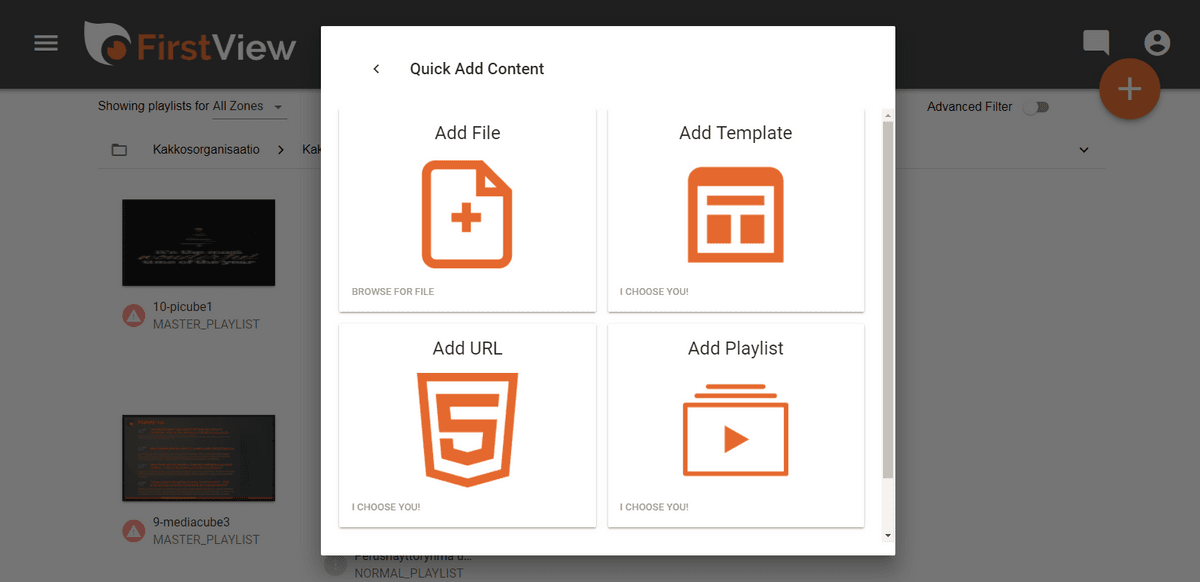
Task: Click the 9-mediacube3 playlist name
Action: [191, 522]
